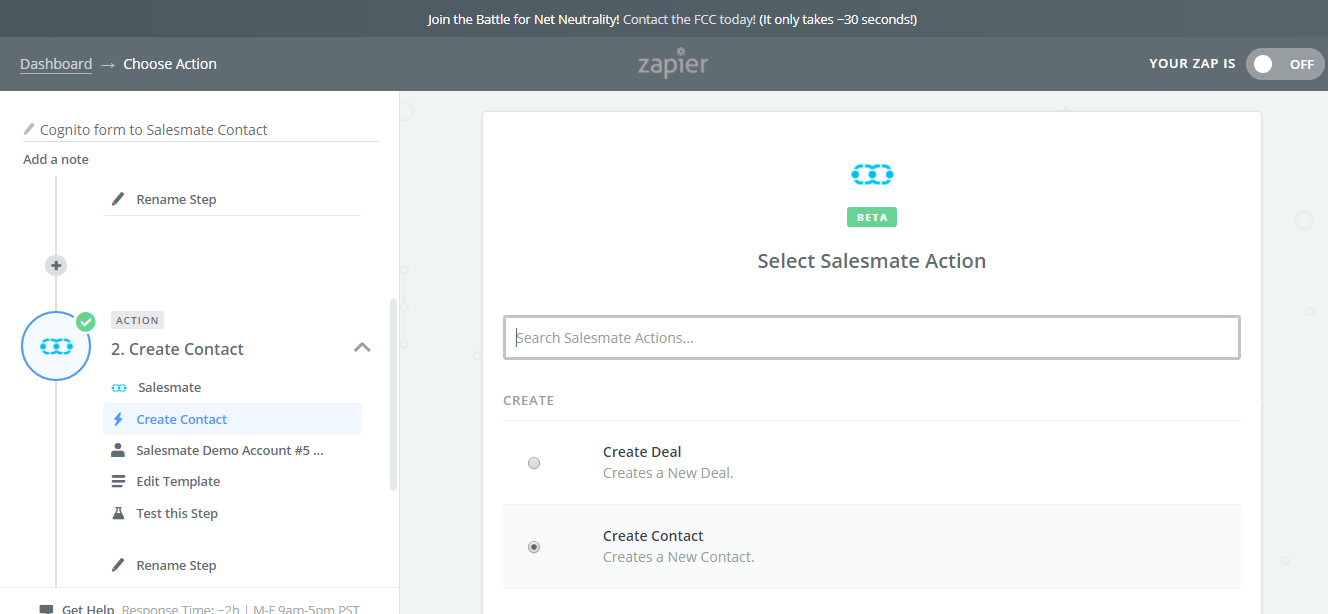Click the 2. Create Contact step title
This screenshot has height=614, width=1328.
pyautogui.click(x=177, y=349)
